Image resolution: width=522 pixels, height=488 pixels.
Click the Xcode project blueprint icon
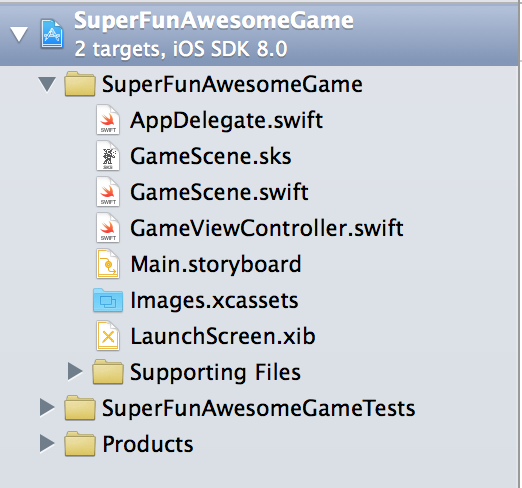tap(52, 34)
